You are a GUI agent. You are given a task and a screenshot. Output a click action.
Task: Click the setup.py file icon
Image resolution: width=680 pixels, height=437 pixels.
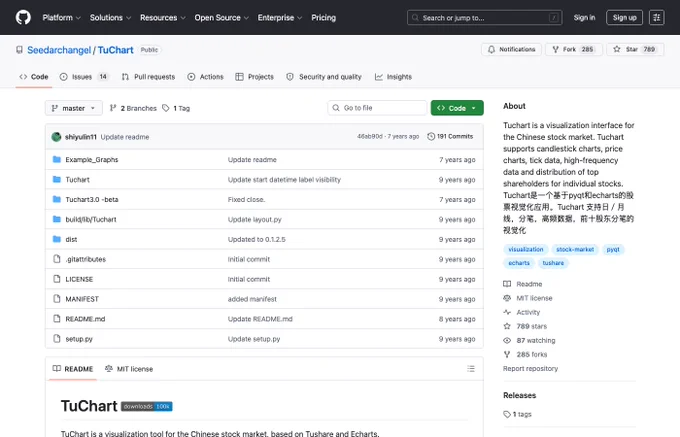(56, 339)
